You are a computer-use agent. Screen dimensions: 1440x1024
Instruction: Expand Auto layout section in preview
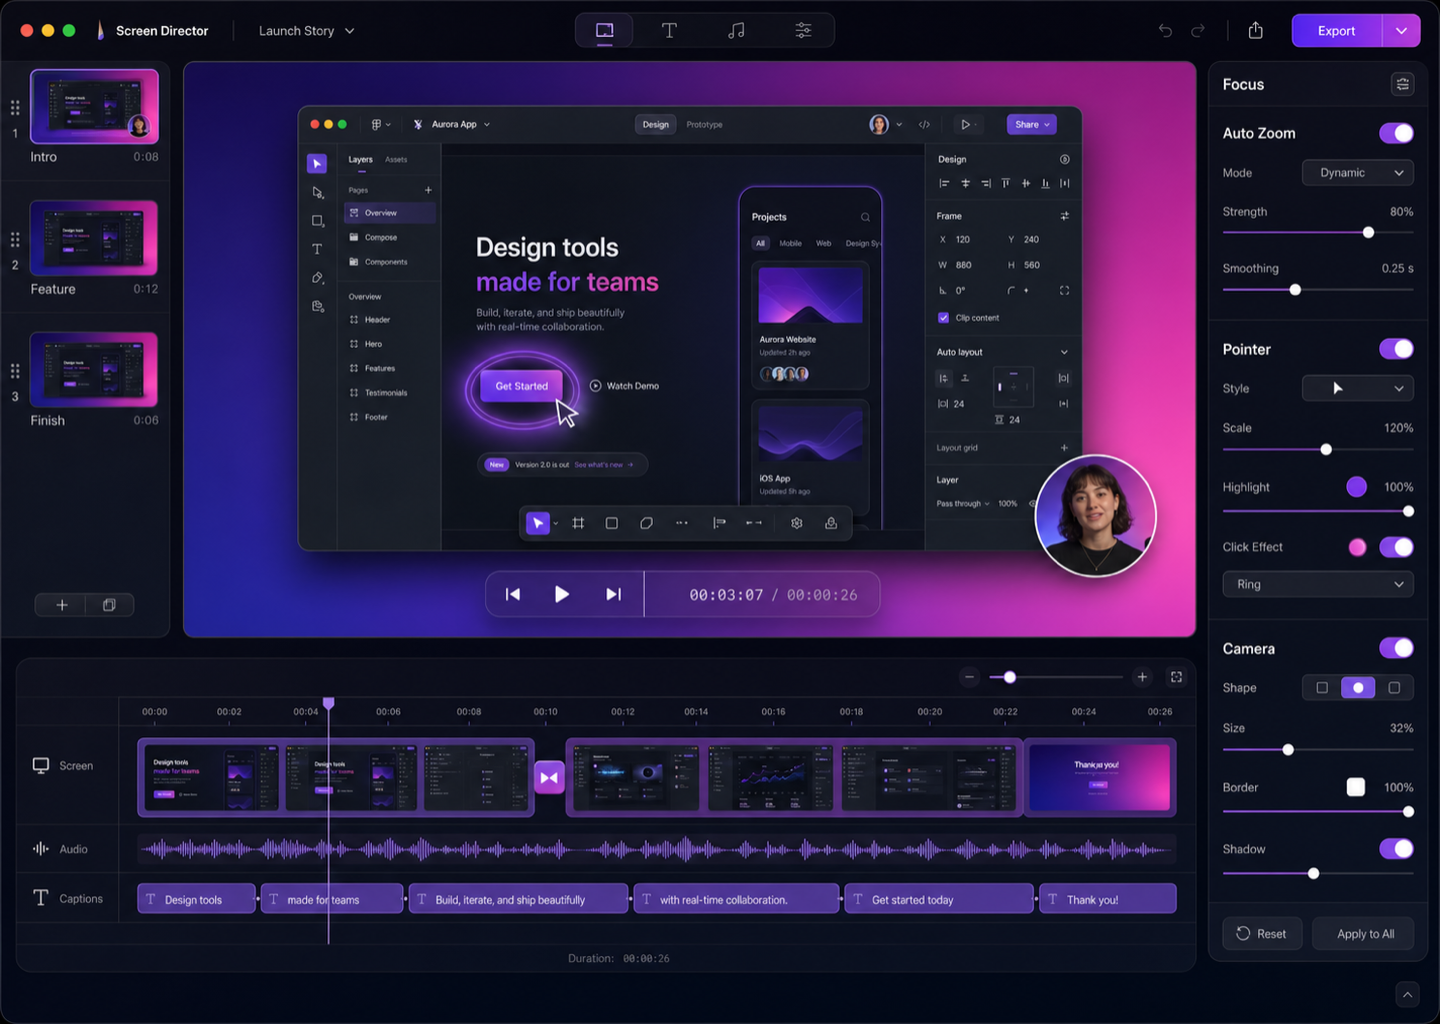pyautogui.click(x=1064, y=352)
